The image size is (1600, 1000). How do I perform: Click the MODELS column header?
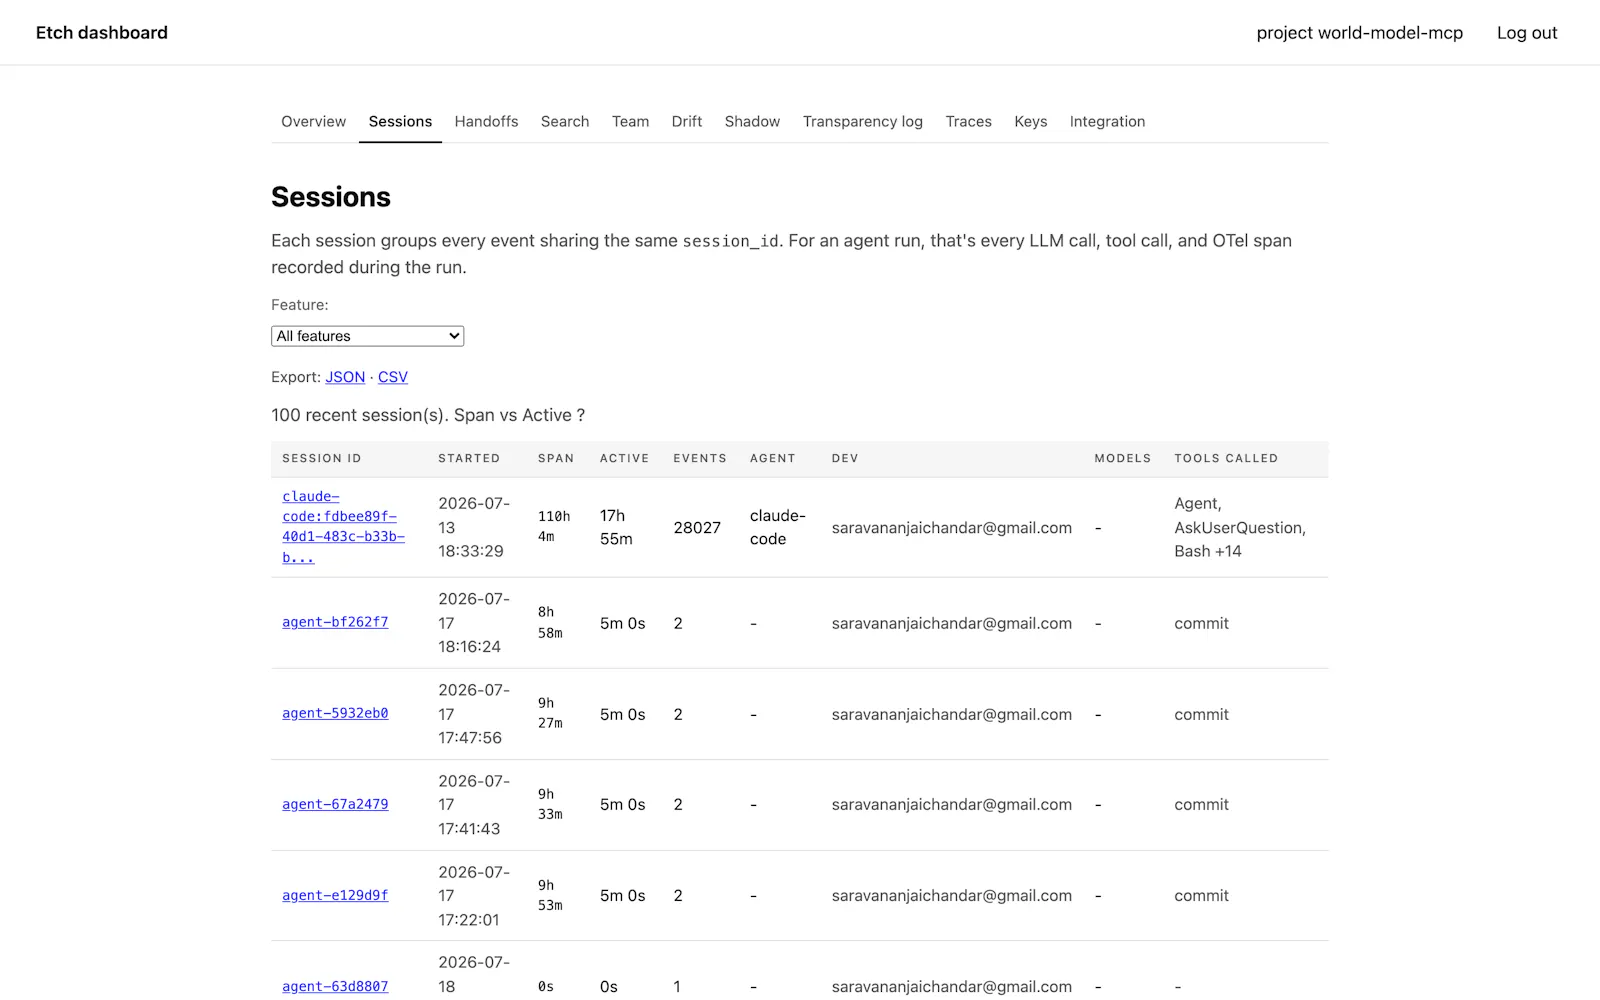pos(1123,458)
